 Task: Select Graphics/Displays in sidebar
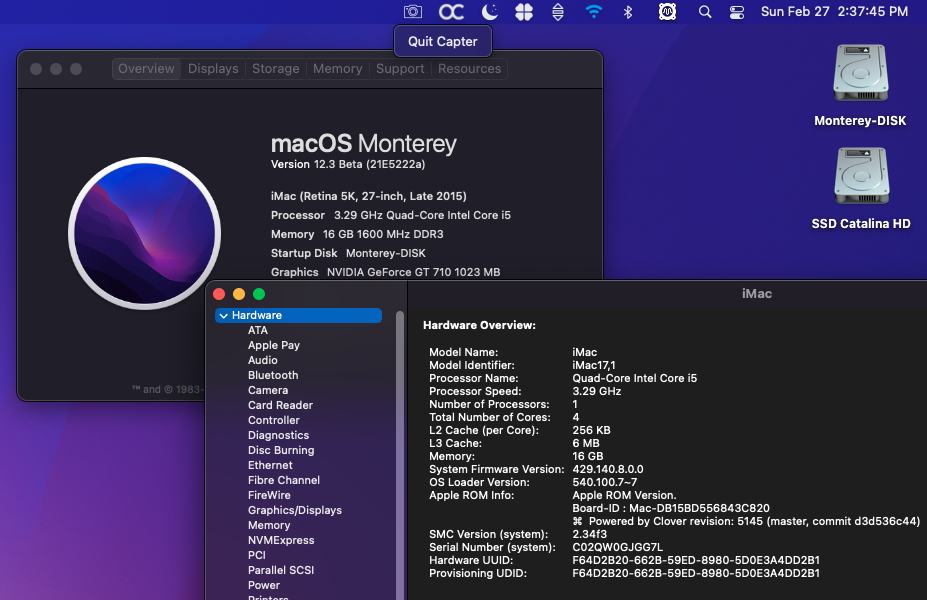click(x=294, y=510)
